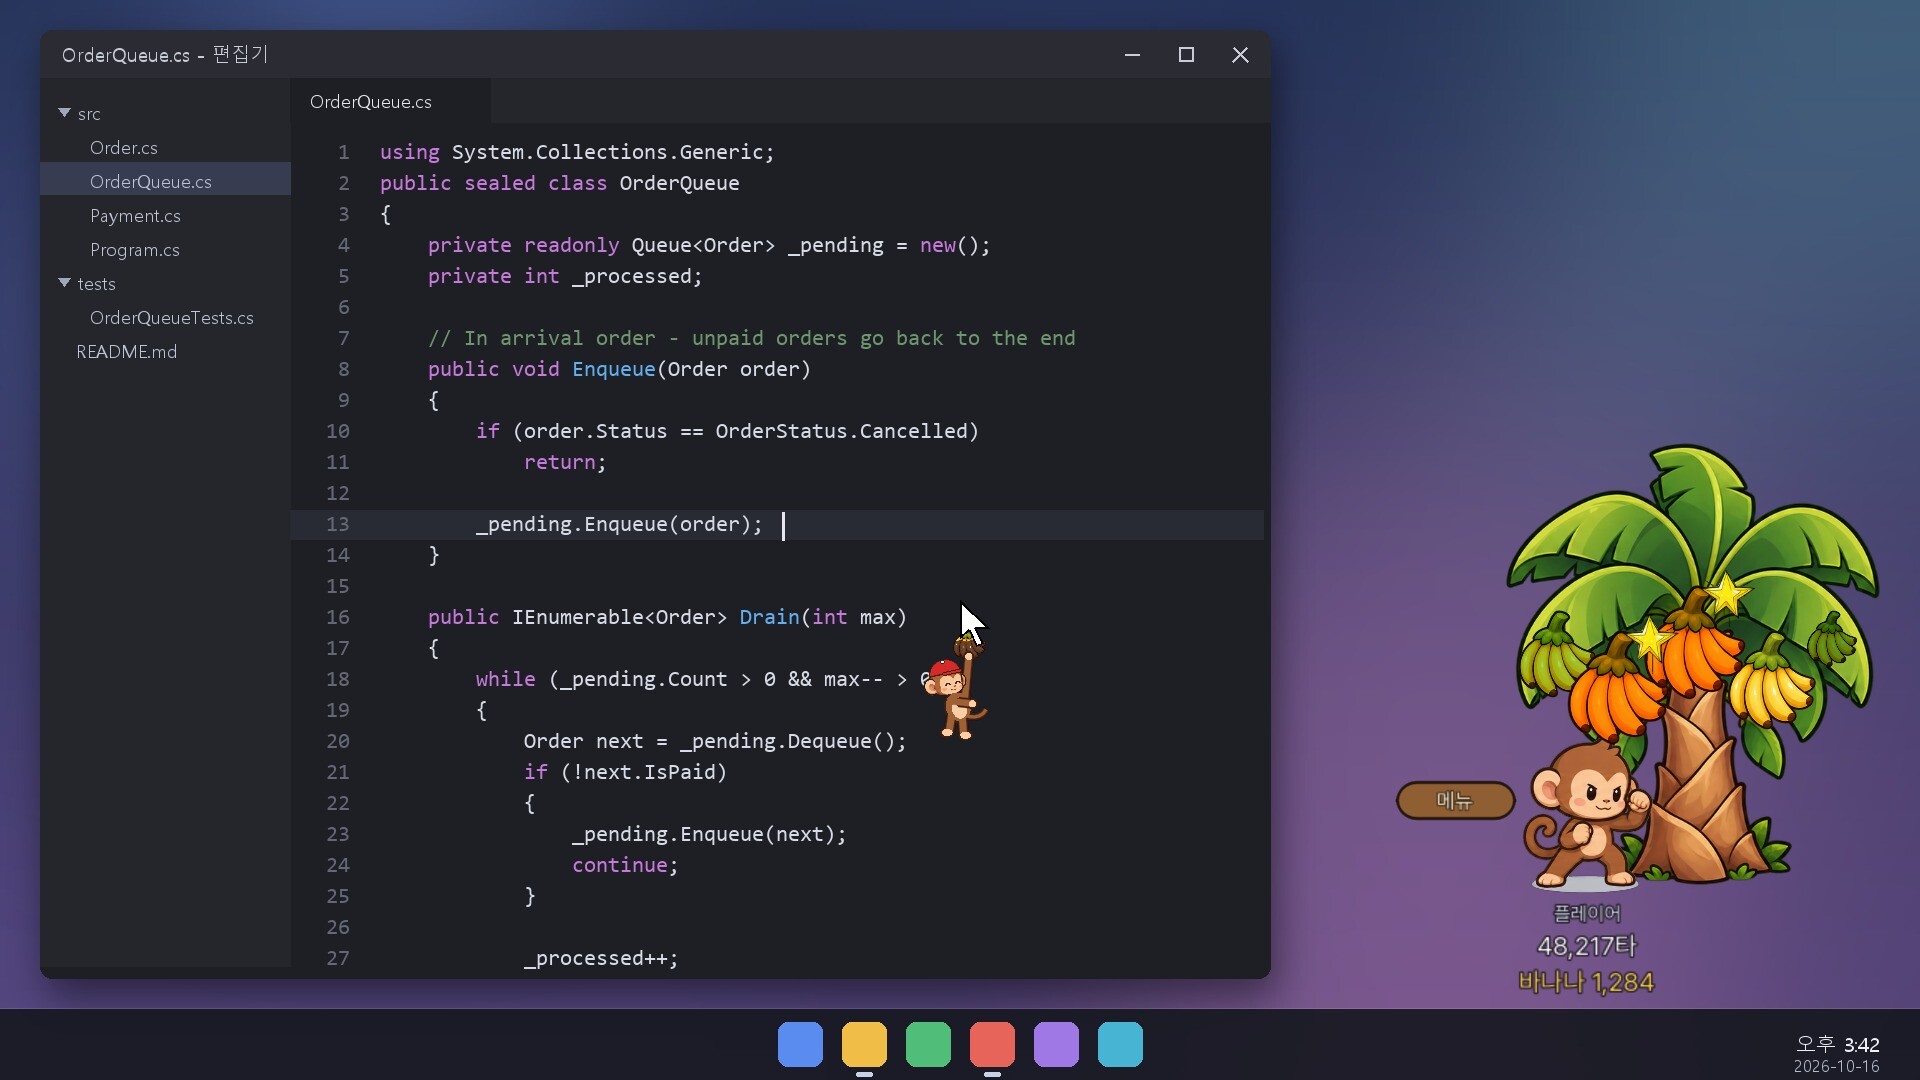Click the Drain method name on line 16

tap(769, 617)
